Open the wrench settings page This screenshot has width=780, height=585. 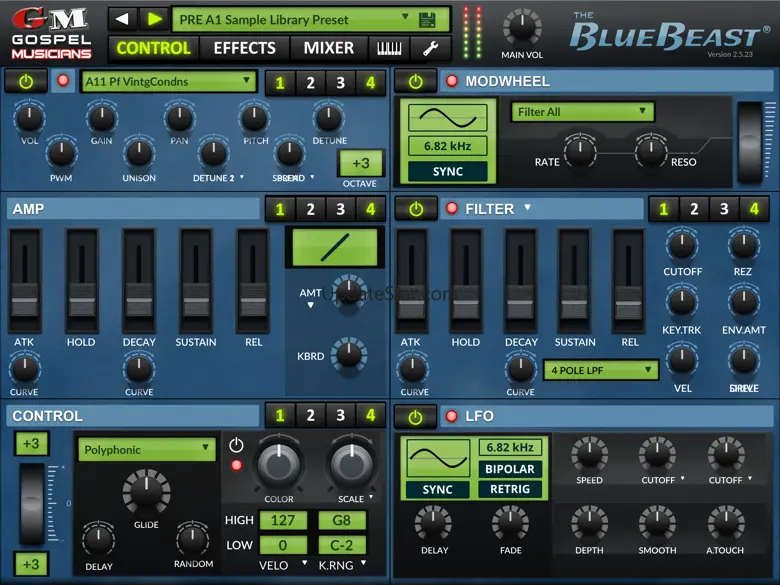click(430, 48)
